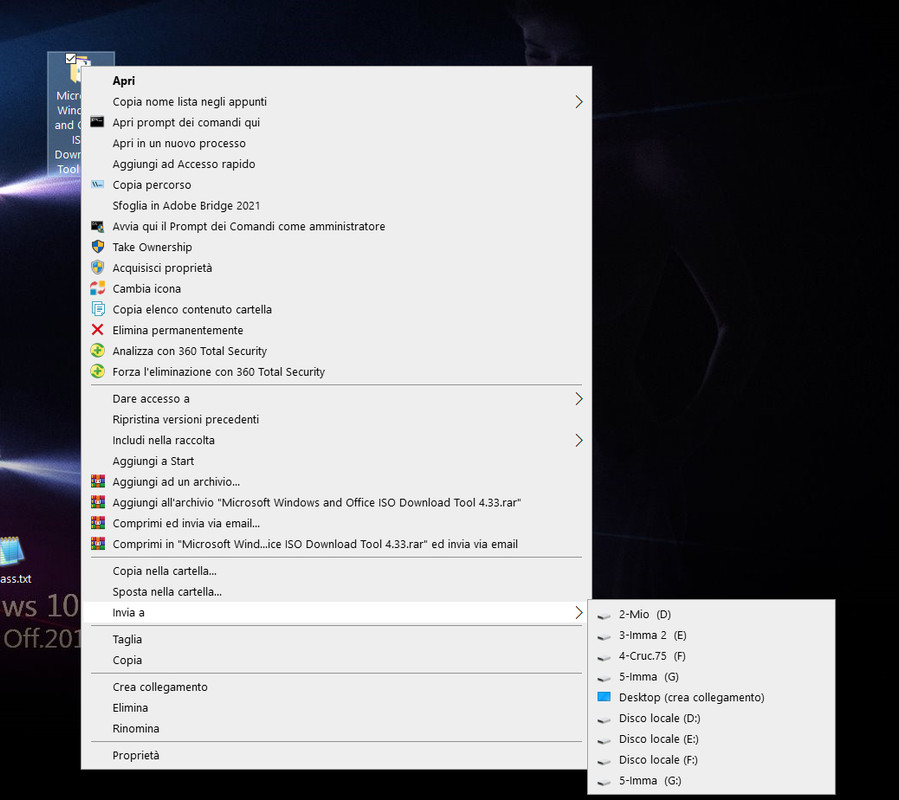Select the ass.txt file icon on the desktop
The image size is (899, 800).
[x=11, y=551]
